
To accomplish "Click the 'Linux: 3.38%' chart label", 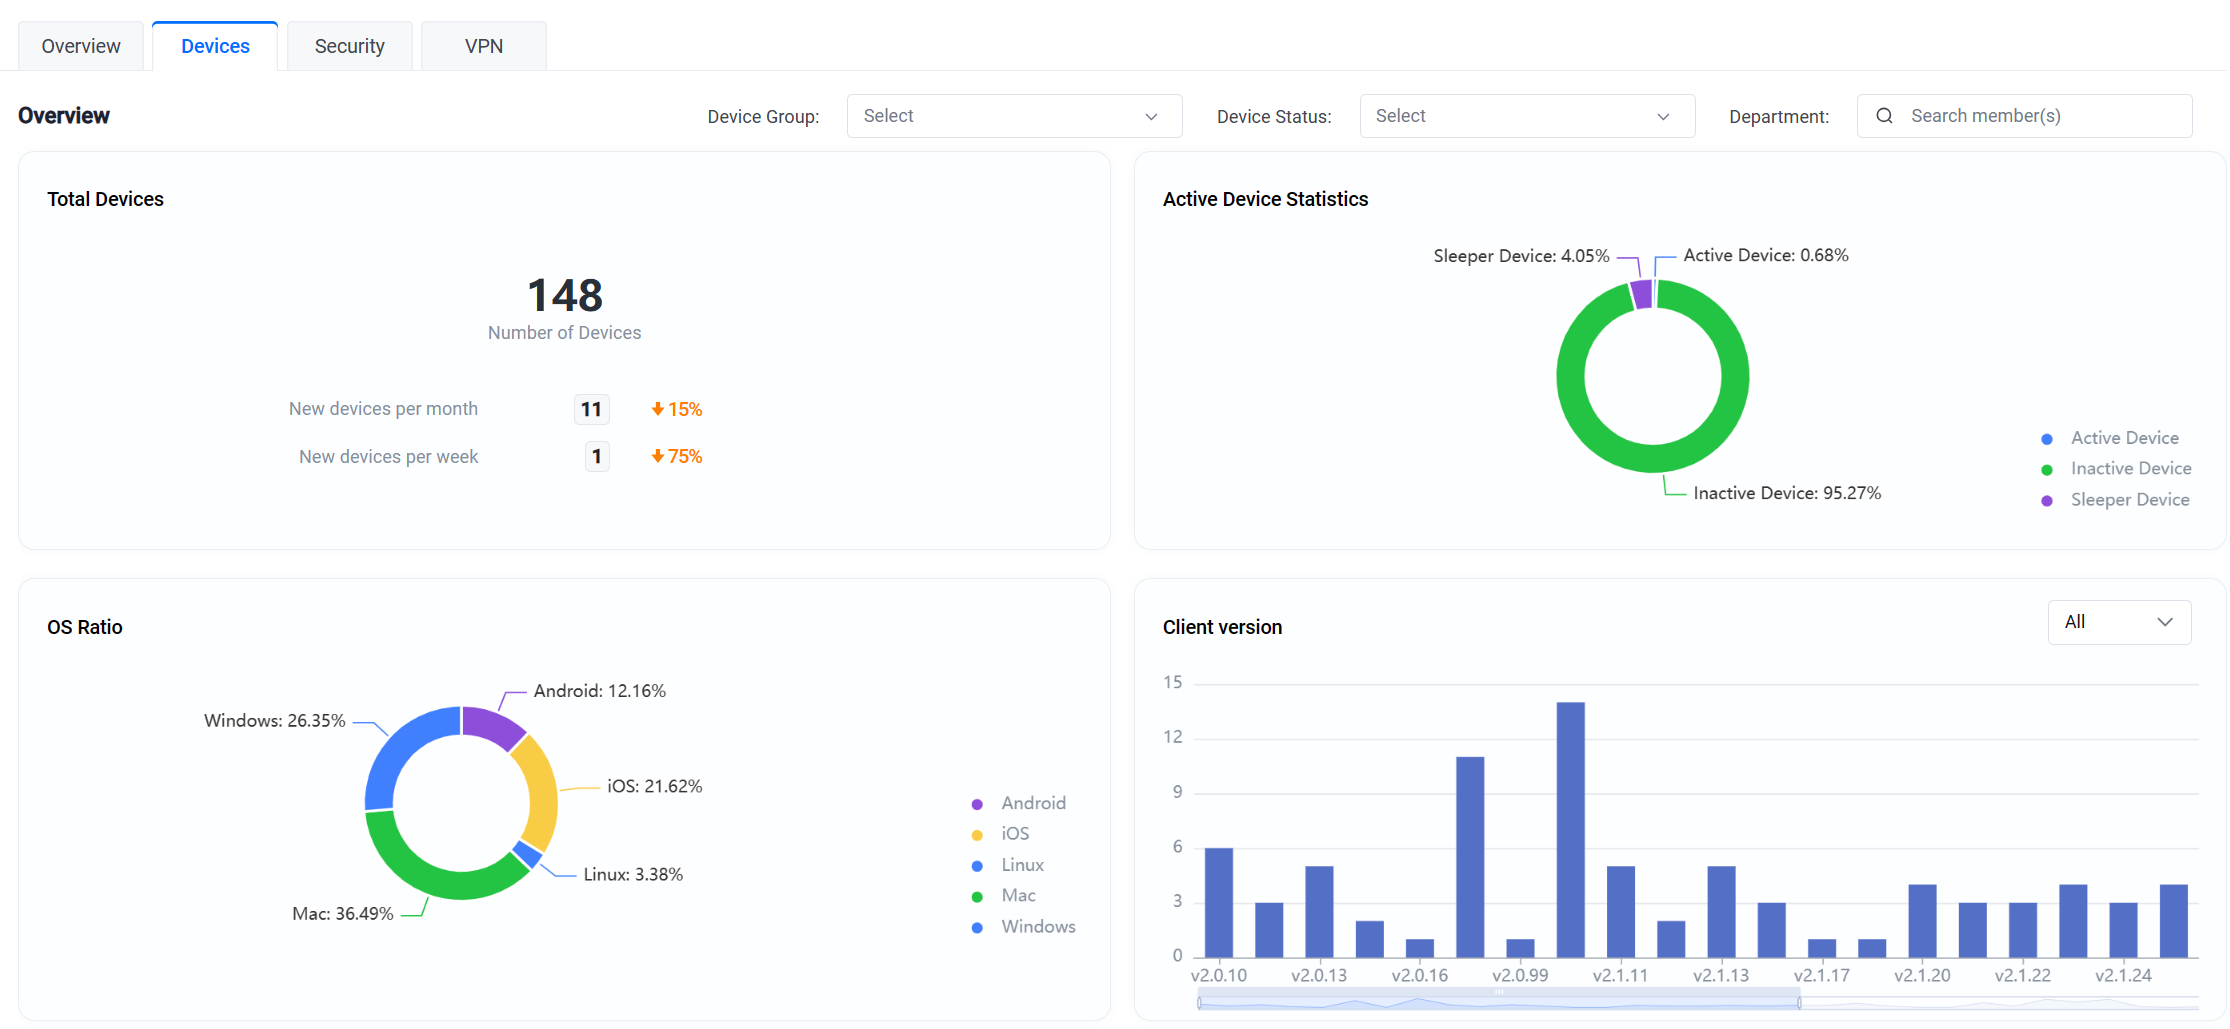I will tap(633, 874).
